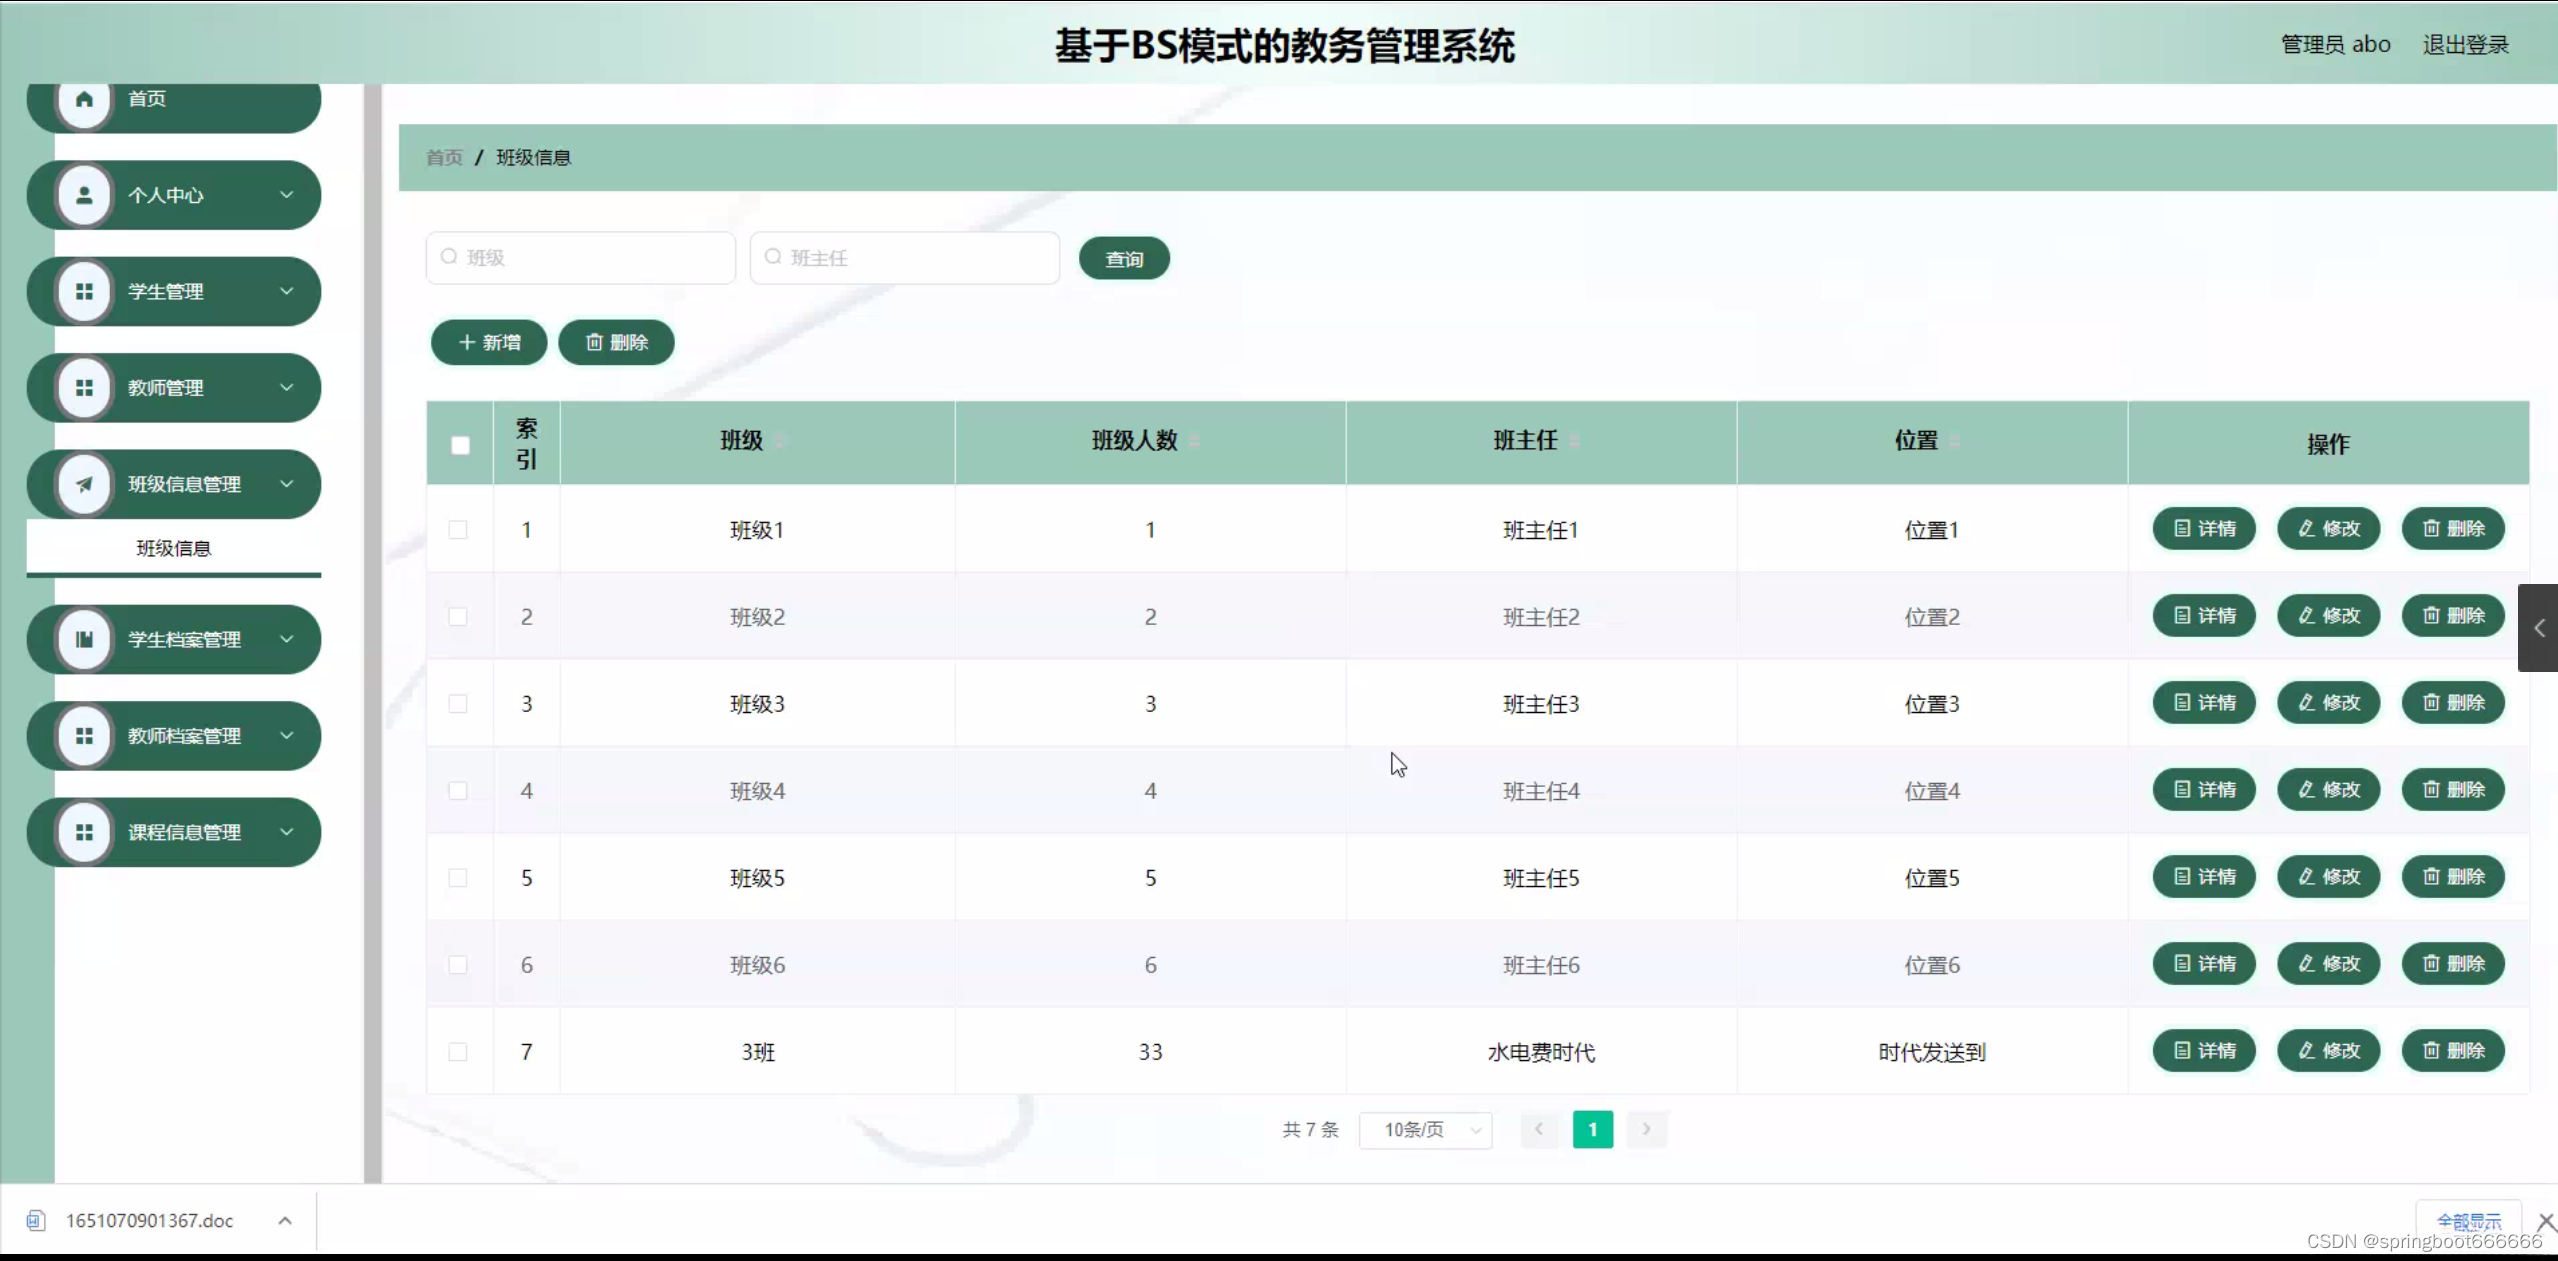Delete the 3班 row with 删除
The height and width of the screenshot is (1261, 2558).
tap(2453, 1051)
